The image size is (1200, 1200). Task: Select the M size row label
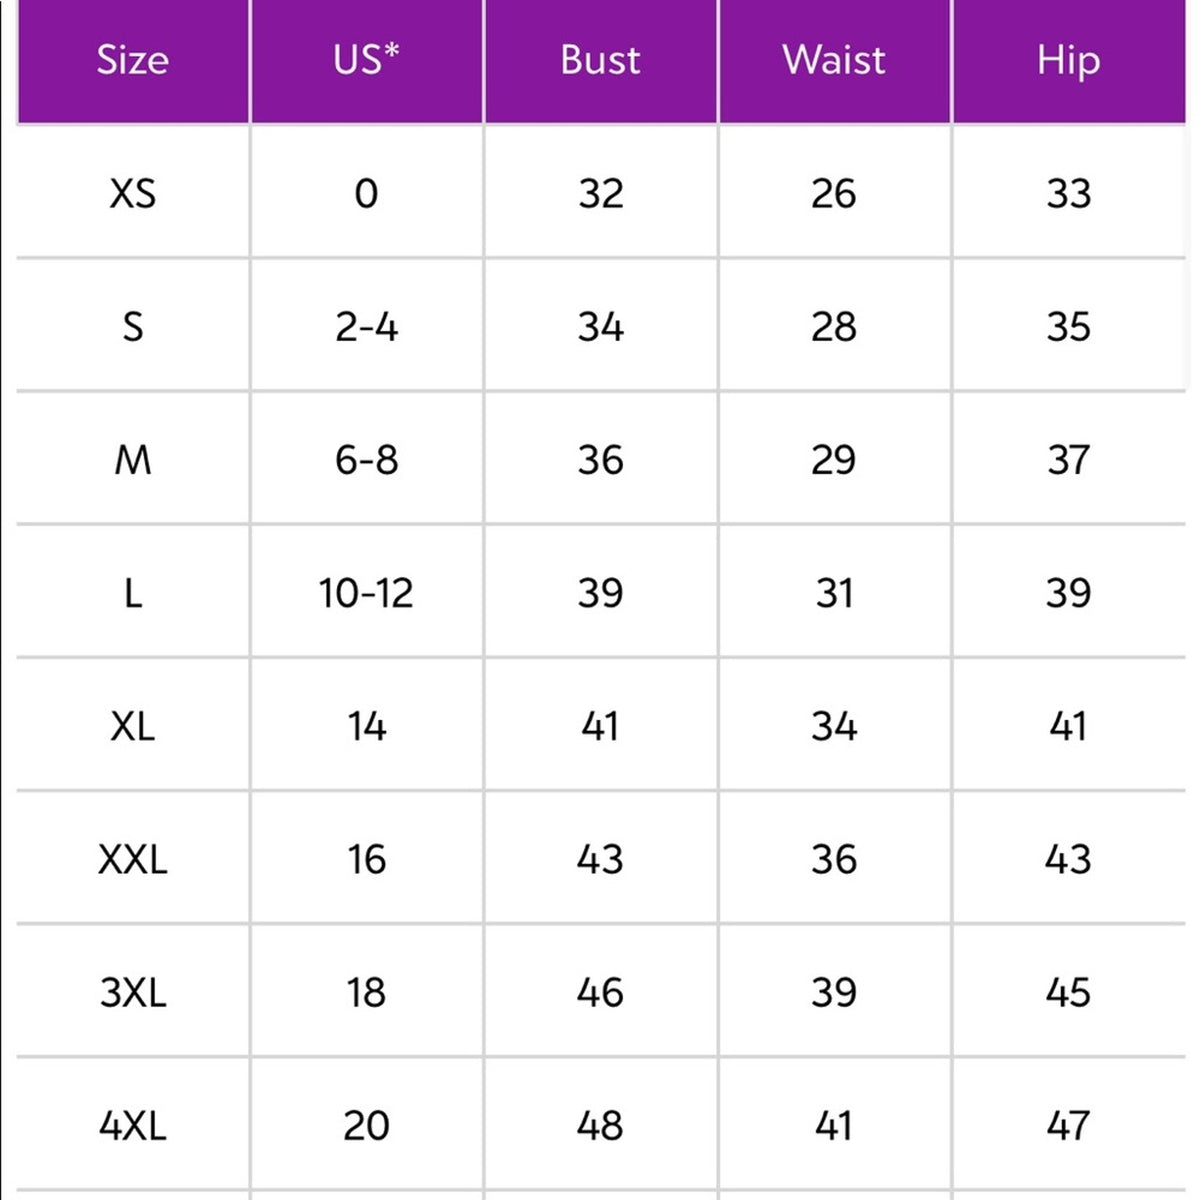(x=133, y=459)
